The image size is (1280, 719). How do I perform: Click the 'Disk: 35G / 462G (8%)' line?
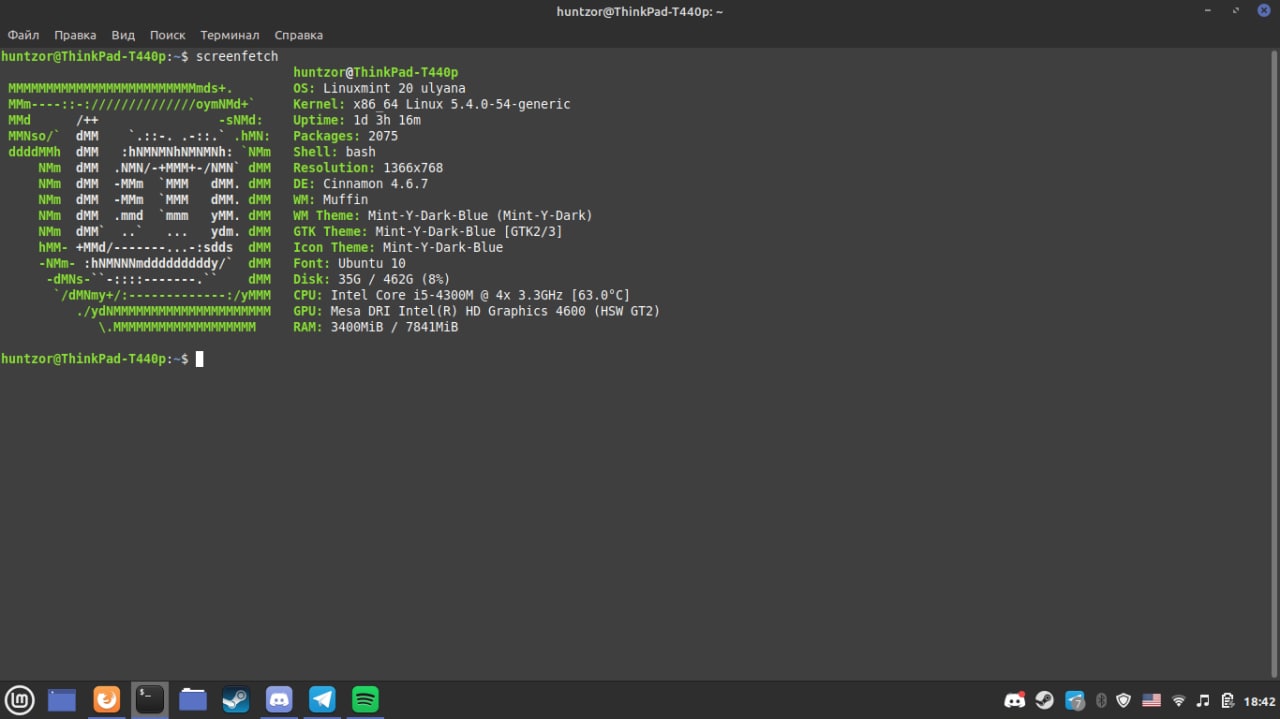[372, 280]
